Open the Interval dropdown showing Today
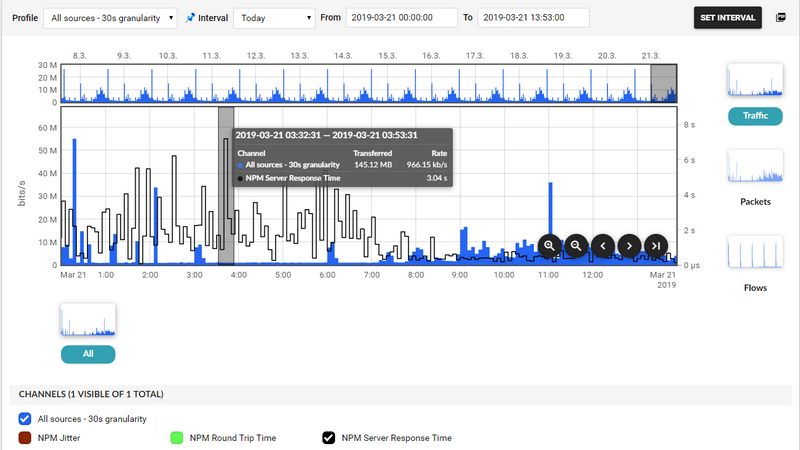This screenshot has width=800, height=450. coord(274,18)
